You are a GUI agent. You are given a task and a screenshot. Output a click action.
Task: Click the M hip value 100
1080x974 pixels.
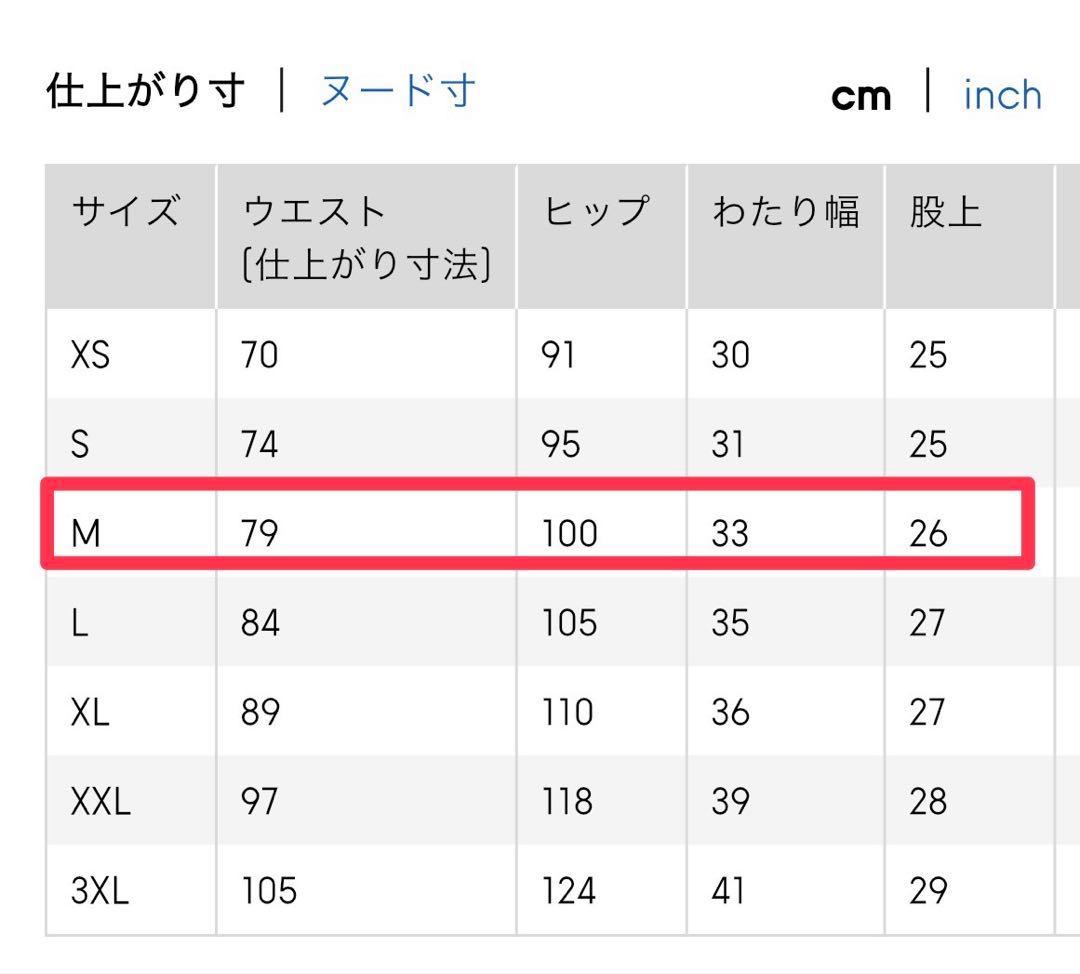tap(569, 534)
